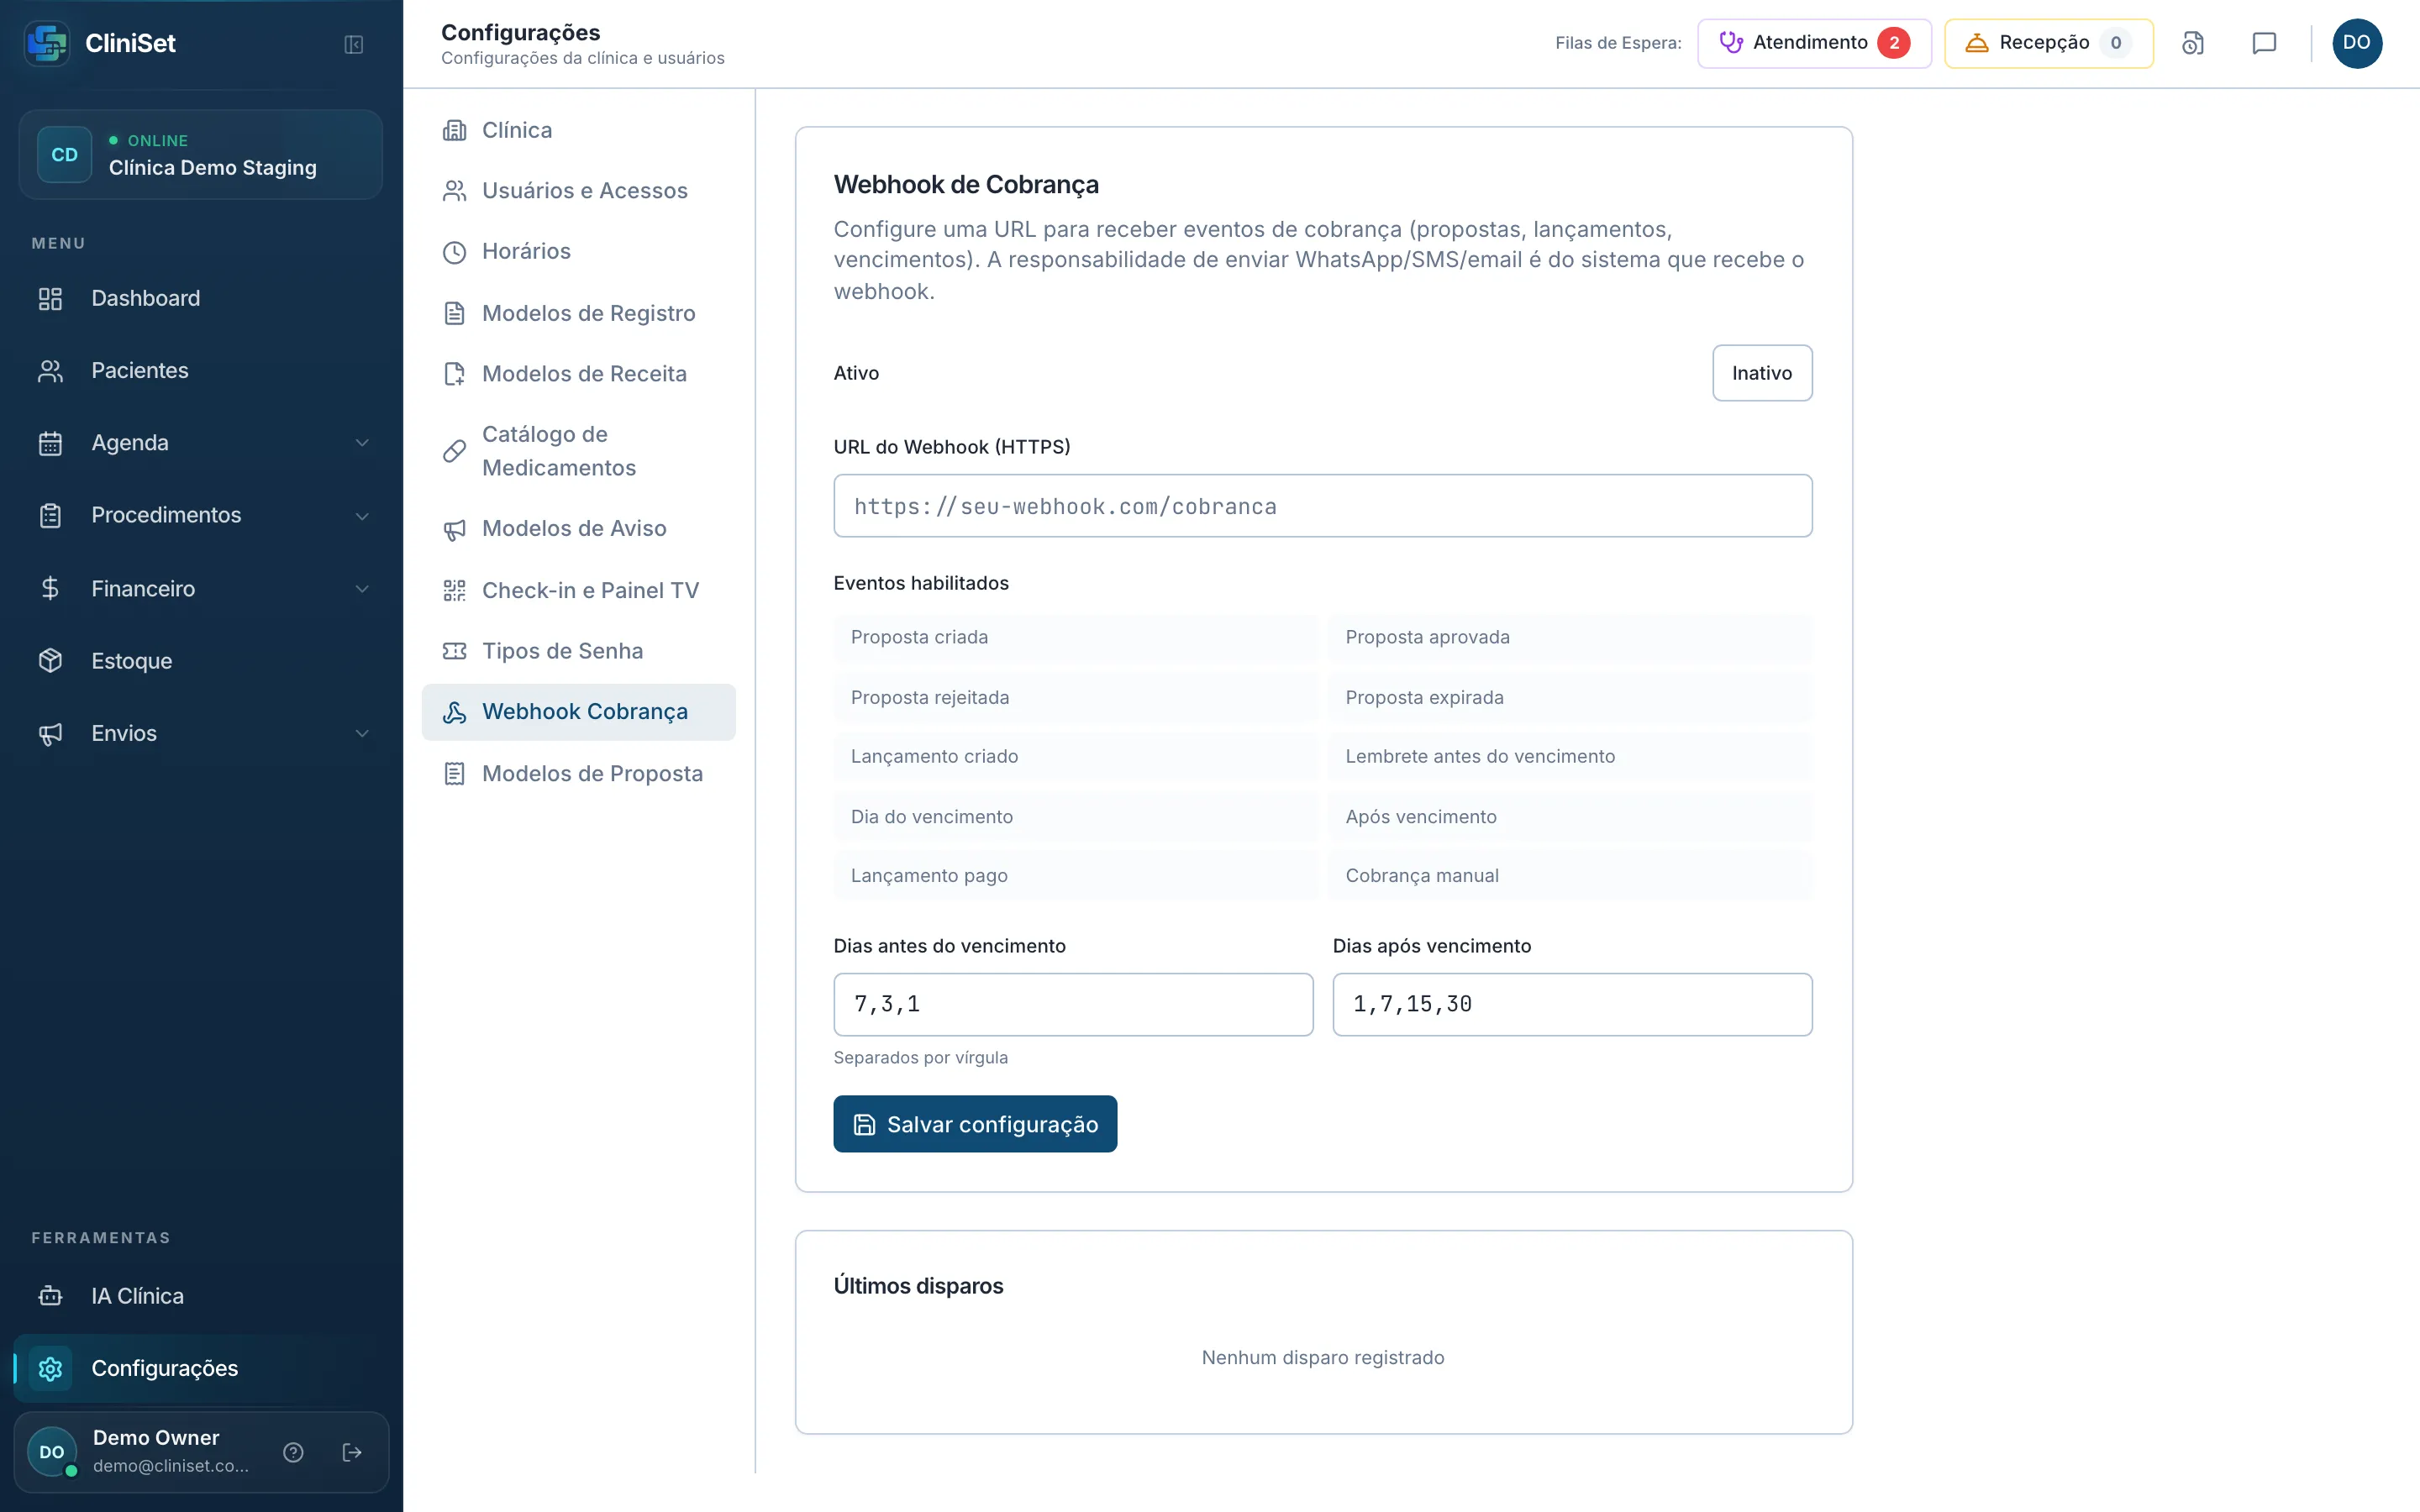Image resolution: width=2420 pixels, height=1512 pixels.
Task: Open the Modelos de Proposta settings tab
Action: (578, 773)
